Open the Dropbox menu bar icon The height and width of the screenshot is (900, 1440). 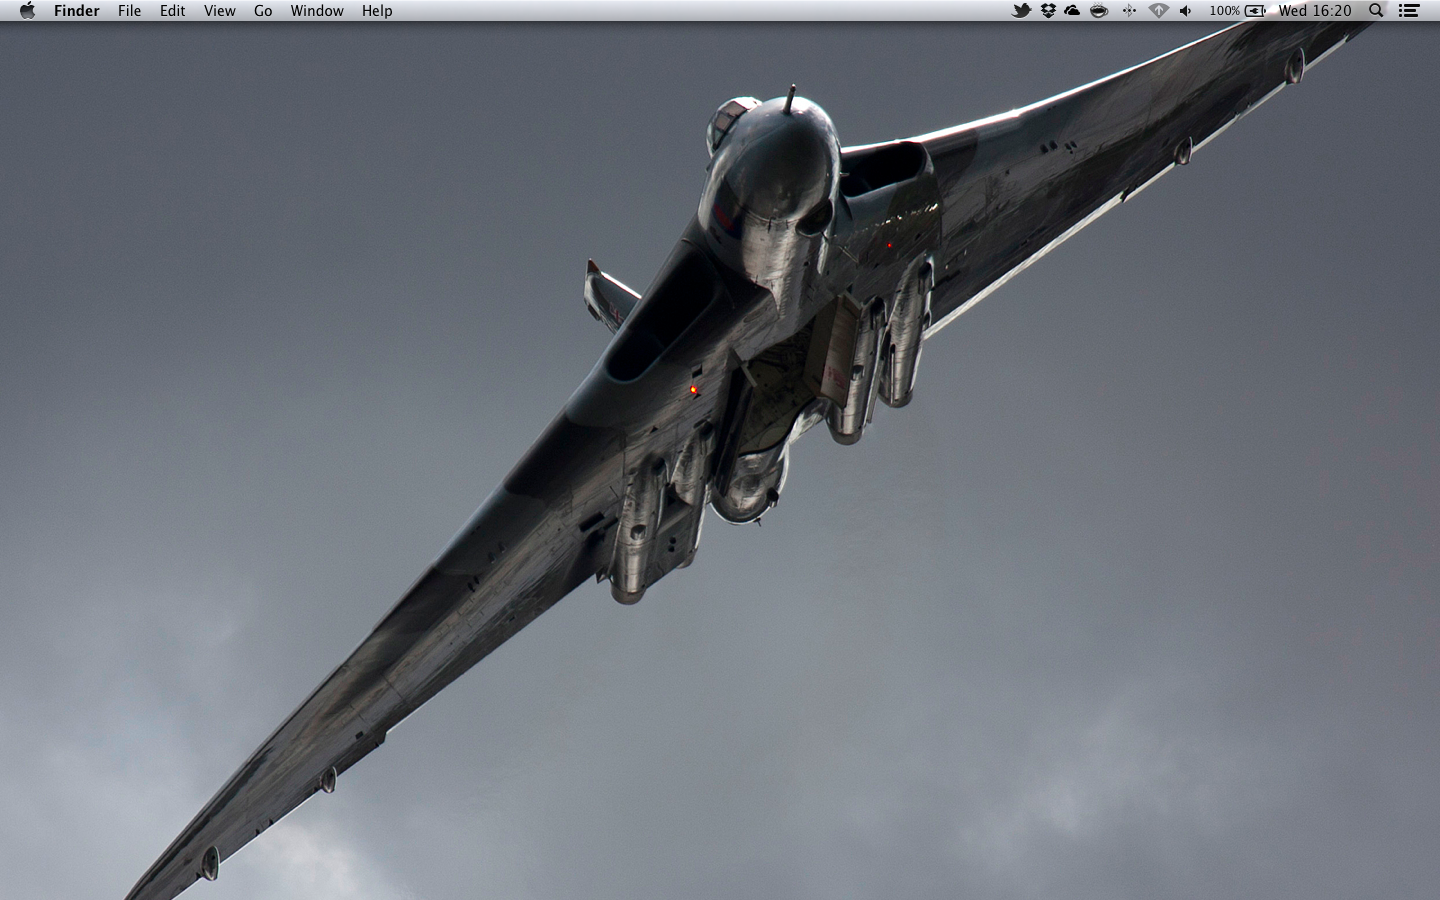pos(1048,11)
